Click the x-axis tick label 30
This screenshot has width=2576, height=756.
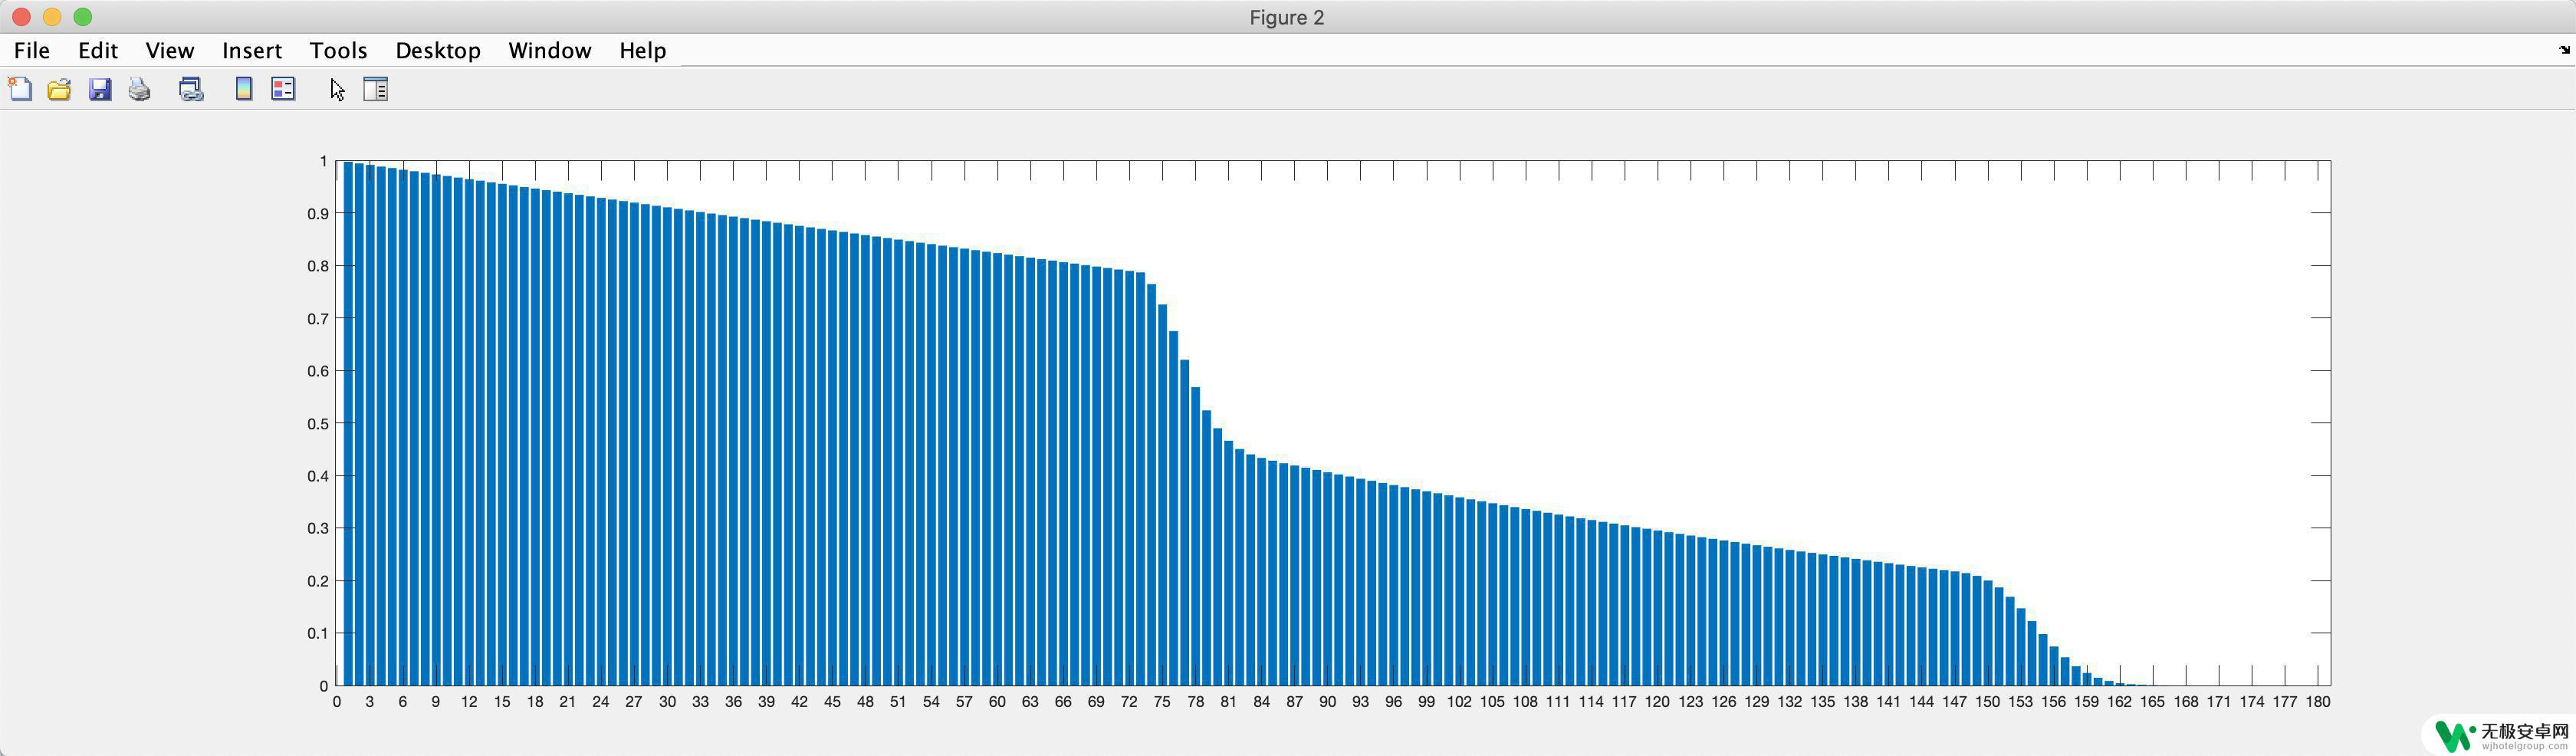click(667, 702)
